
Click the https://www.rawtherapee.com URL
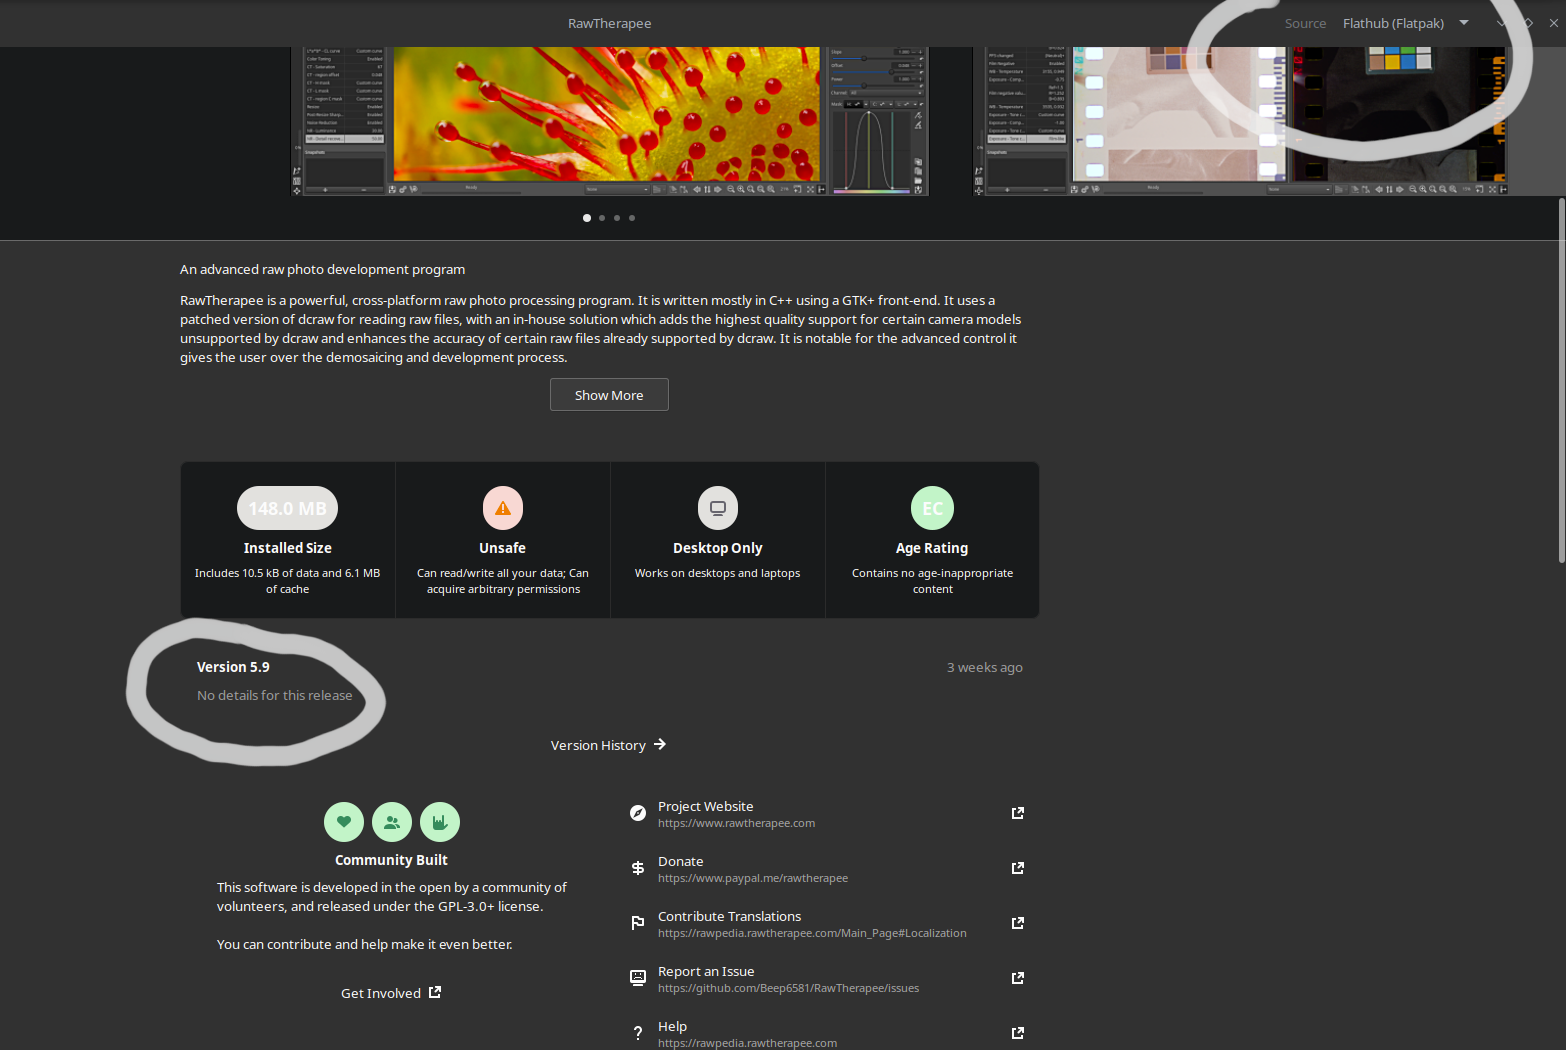click(x=736, y=824)
